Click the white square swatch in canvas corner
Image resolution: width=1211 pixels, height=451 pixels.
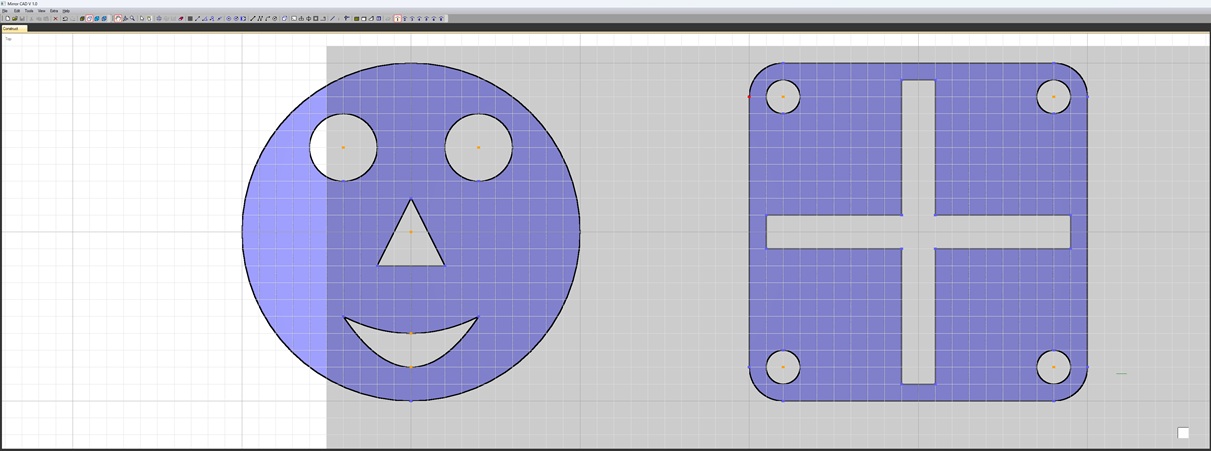(x=1183, y=433)
